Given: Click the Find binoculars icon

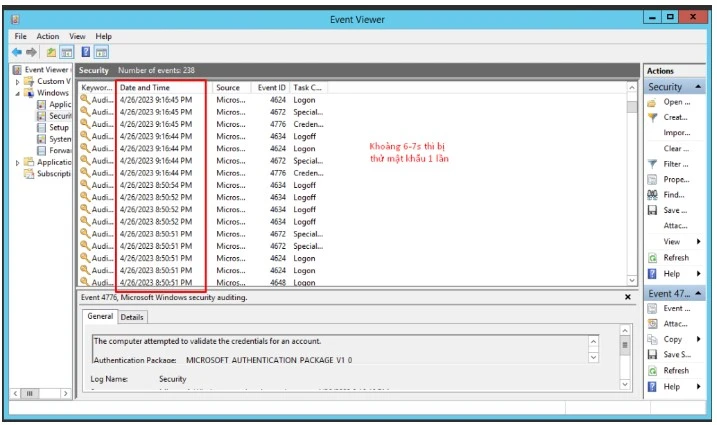Looking at the screenshot, I should point(652,195).
